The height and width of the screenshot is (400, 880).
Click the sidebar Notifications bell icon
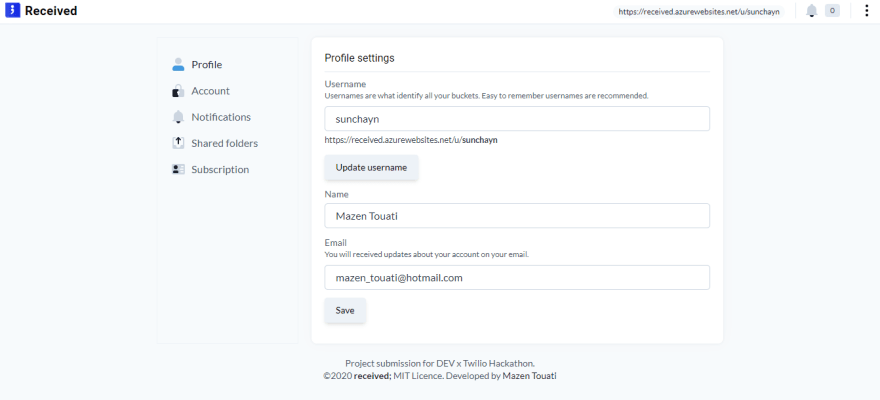[178, 117]
